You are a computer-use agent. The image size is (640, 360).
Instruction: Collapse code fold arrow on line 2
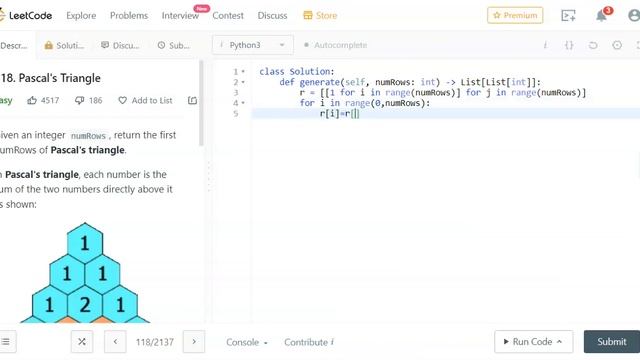click(243, 82)
